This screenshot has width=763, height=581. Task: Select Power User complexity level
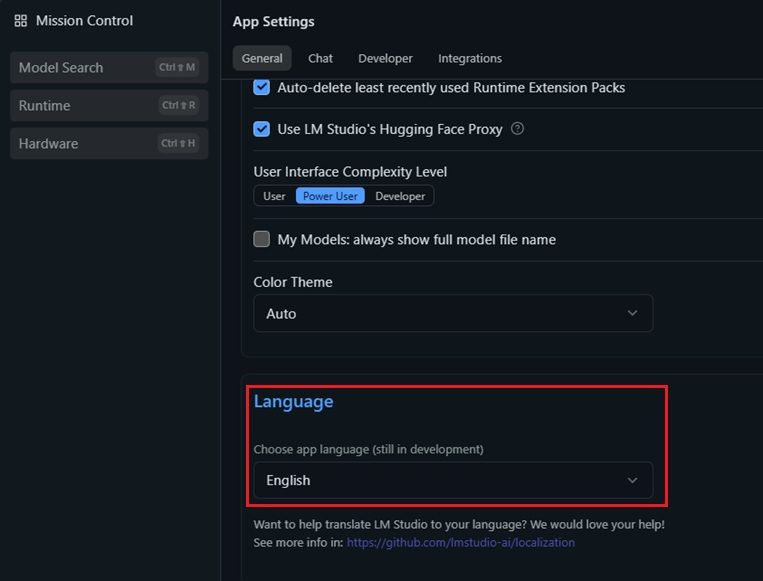click(x=330, y=196)
